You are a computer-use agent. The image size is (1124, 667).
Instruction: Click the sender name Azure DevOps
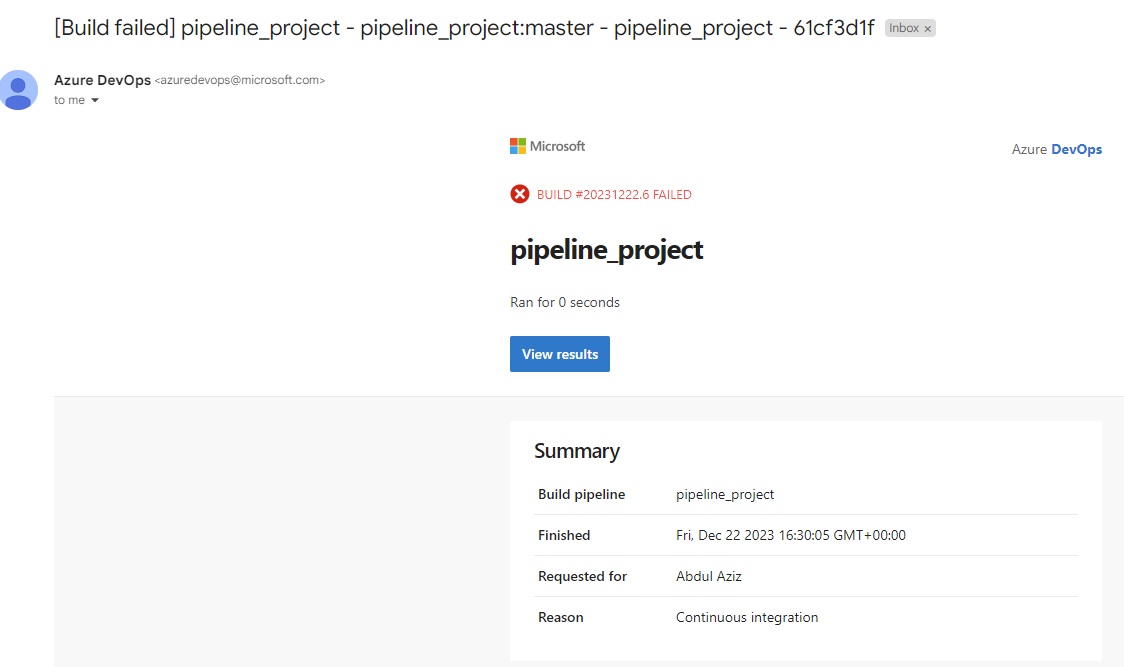(103, 80)
